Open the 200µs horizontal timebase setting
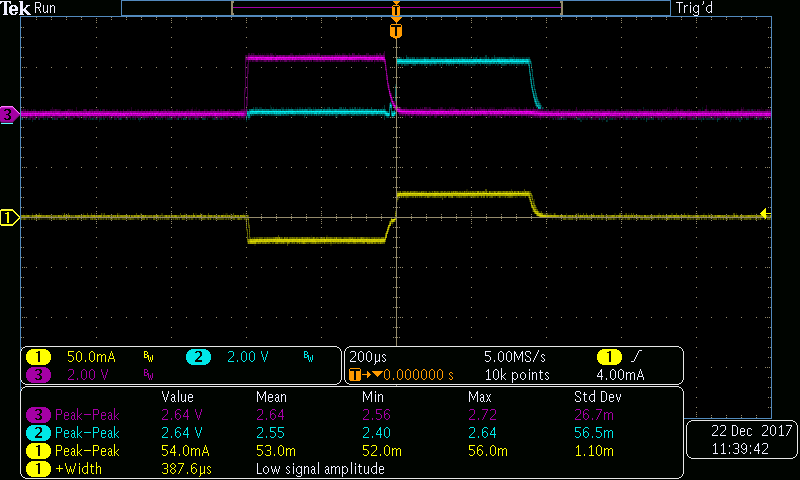The height and width of the screenshot is (480, 800). tap(370, 357)
